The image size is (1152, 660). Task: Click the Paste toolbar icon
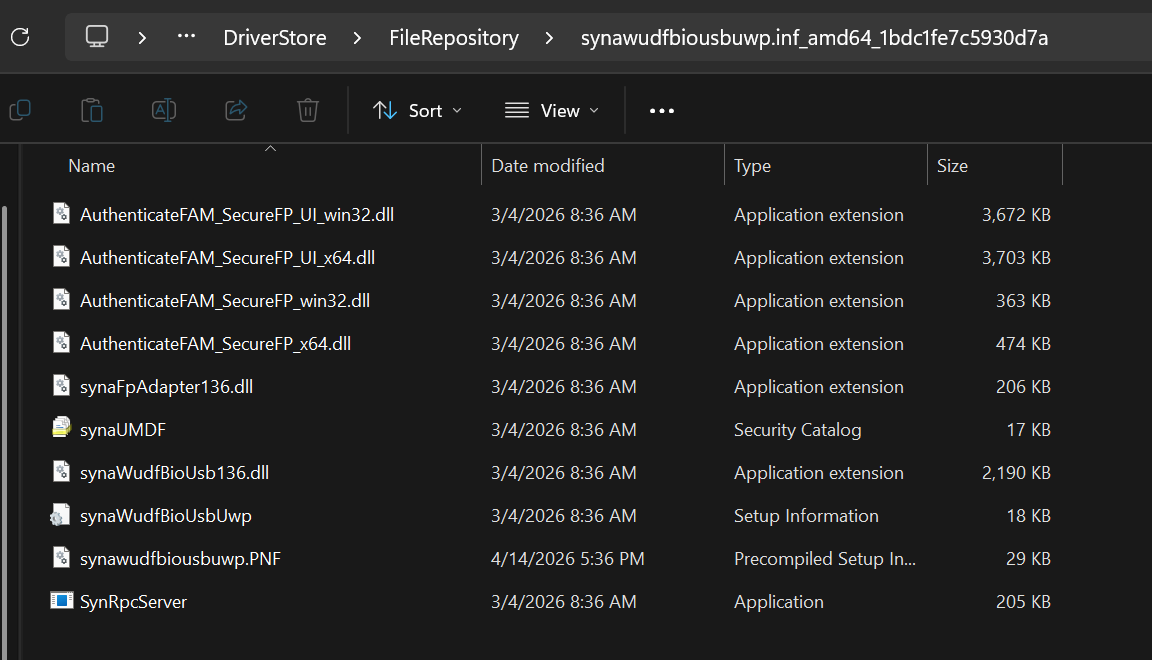point(92,110)
